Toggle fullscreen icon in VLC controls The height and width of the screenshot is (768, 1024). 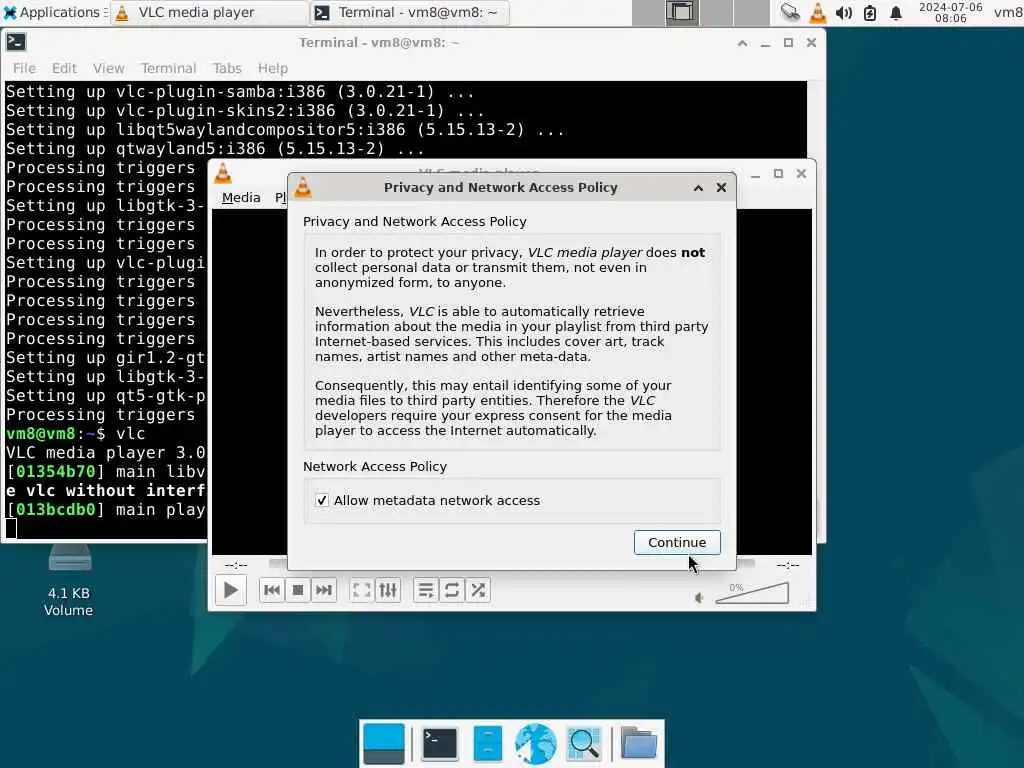362,590
